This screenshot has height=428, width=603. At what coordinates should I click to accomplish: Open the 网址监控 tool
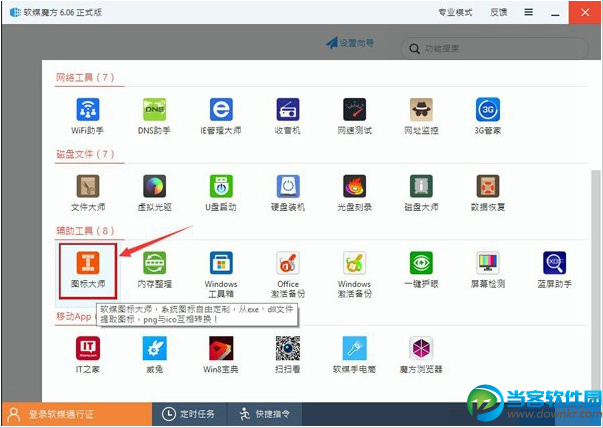pyautogui.click(x=421, y=116)
